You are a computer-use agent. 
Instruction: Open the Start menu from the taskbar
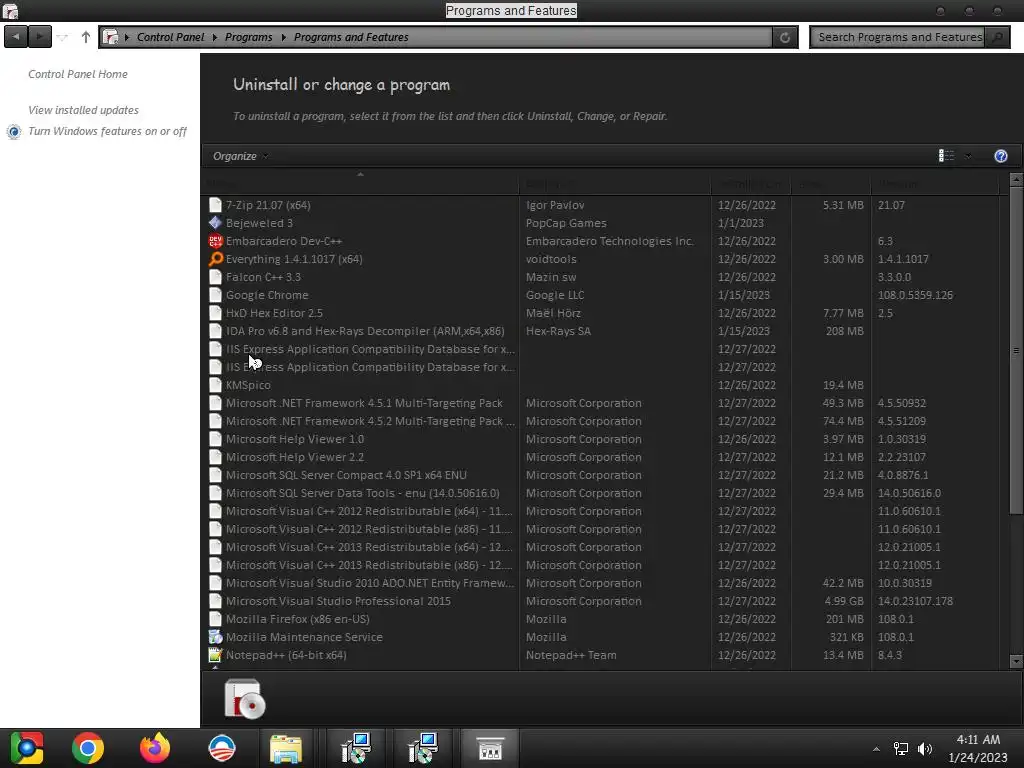click(27, 748)
